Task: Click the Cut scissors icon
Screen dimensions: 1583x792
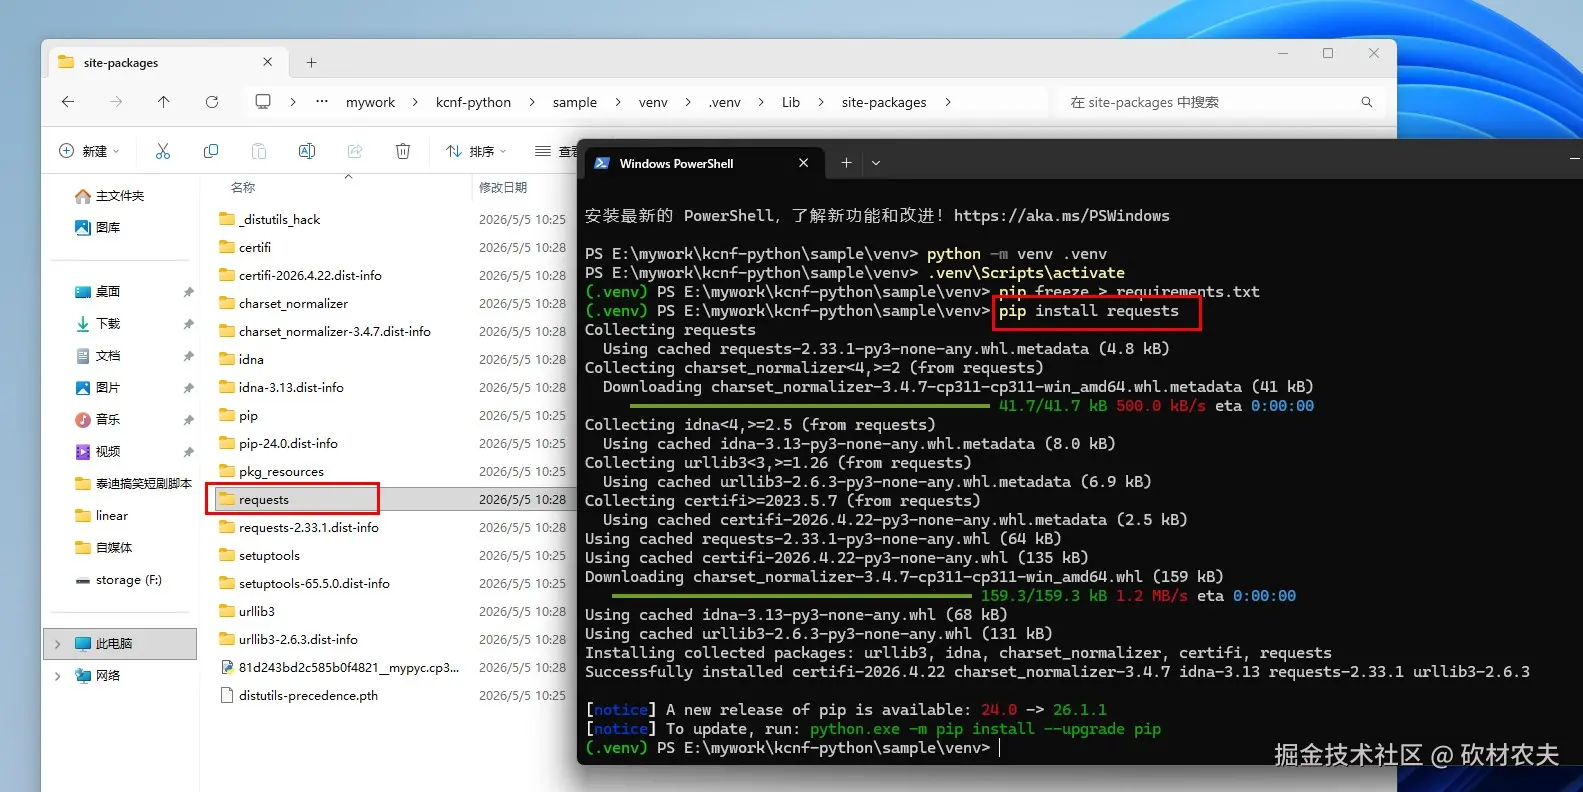Action: [163, 151]
